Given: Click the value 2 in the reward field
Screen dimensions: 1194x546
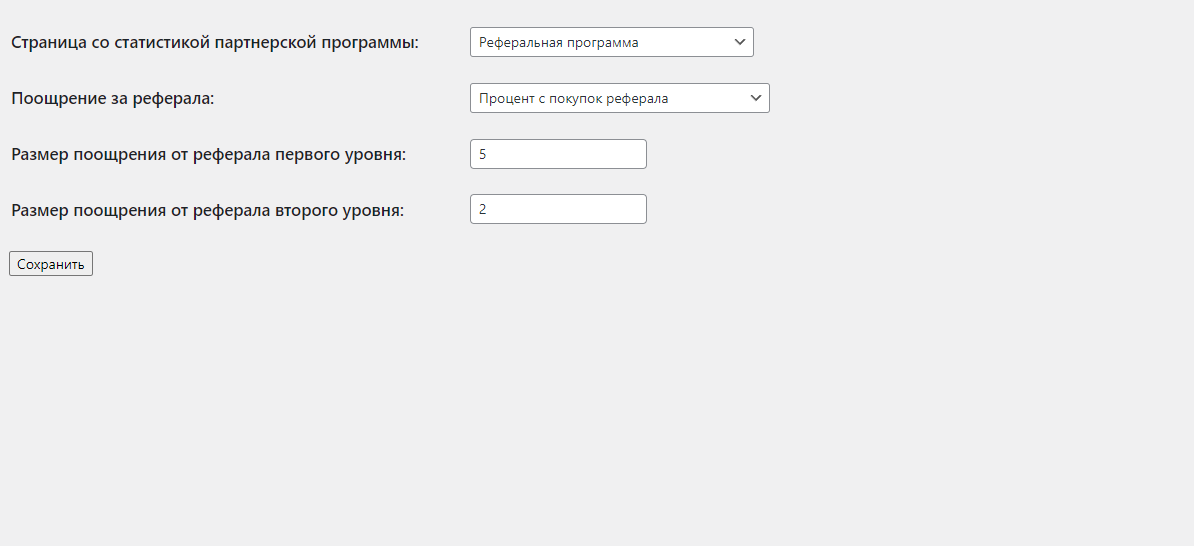Looking at the screenshot, I should [483, 209].
